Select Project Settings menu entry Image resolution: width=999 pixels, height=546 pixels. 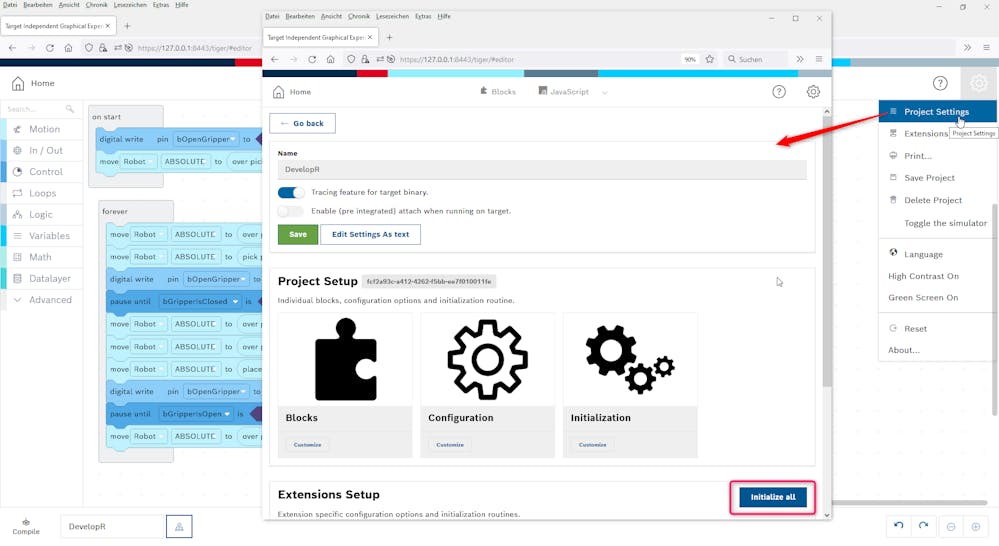pyautogui.click(x=936, y=112)
